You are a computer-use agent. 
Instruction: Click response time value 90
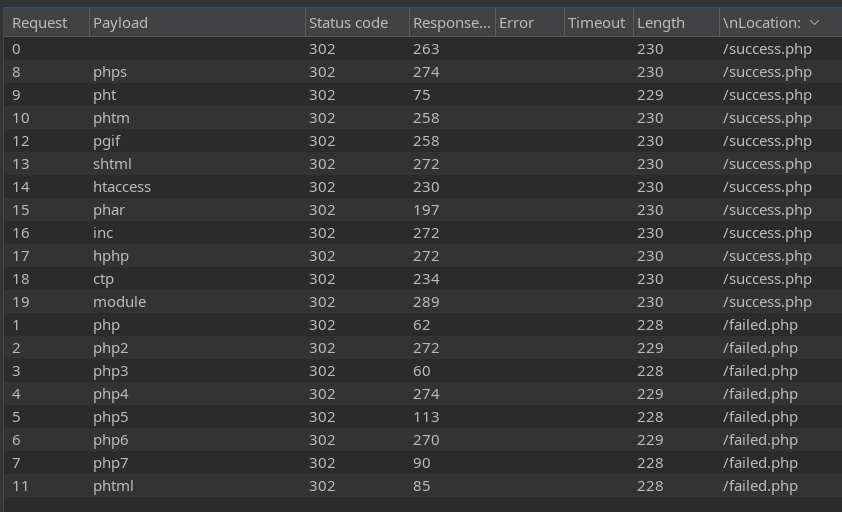[422, 463]
